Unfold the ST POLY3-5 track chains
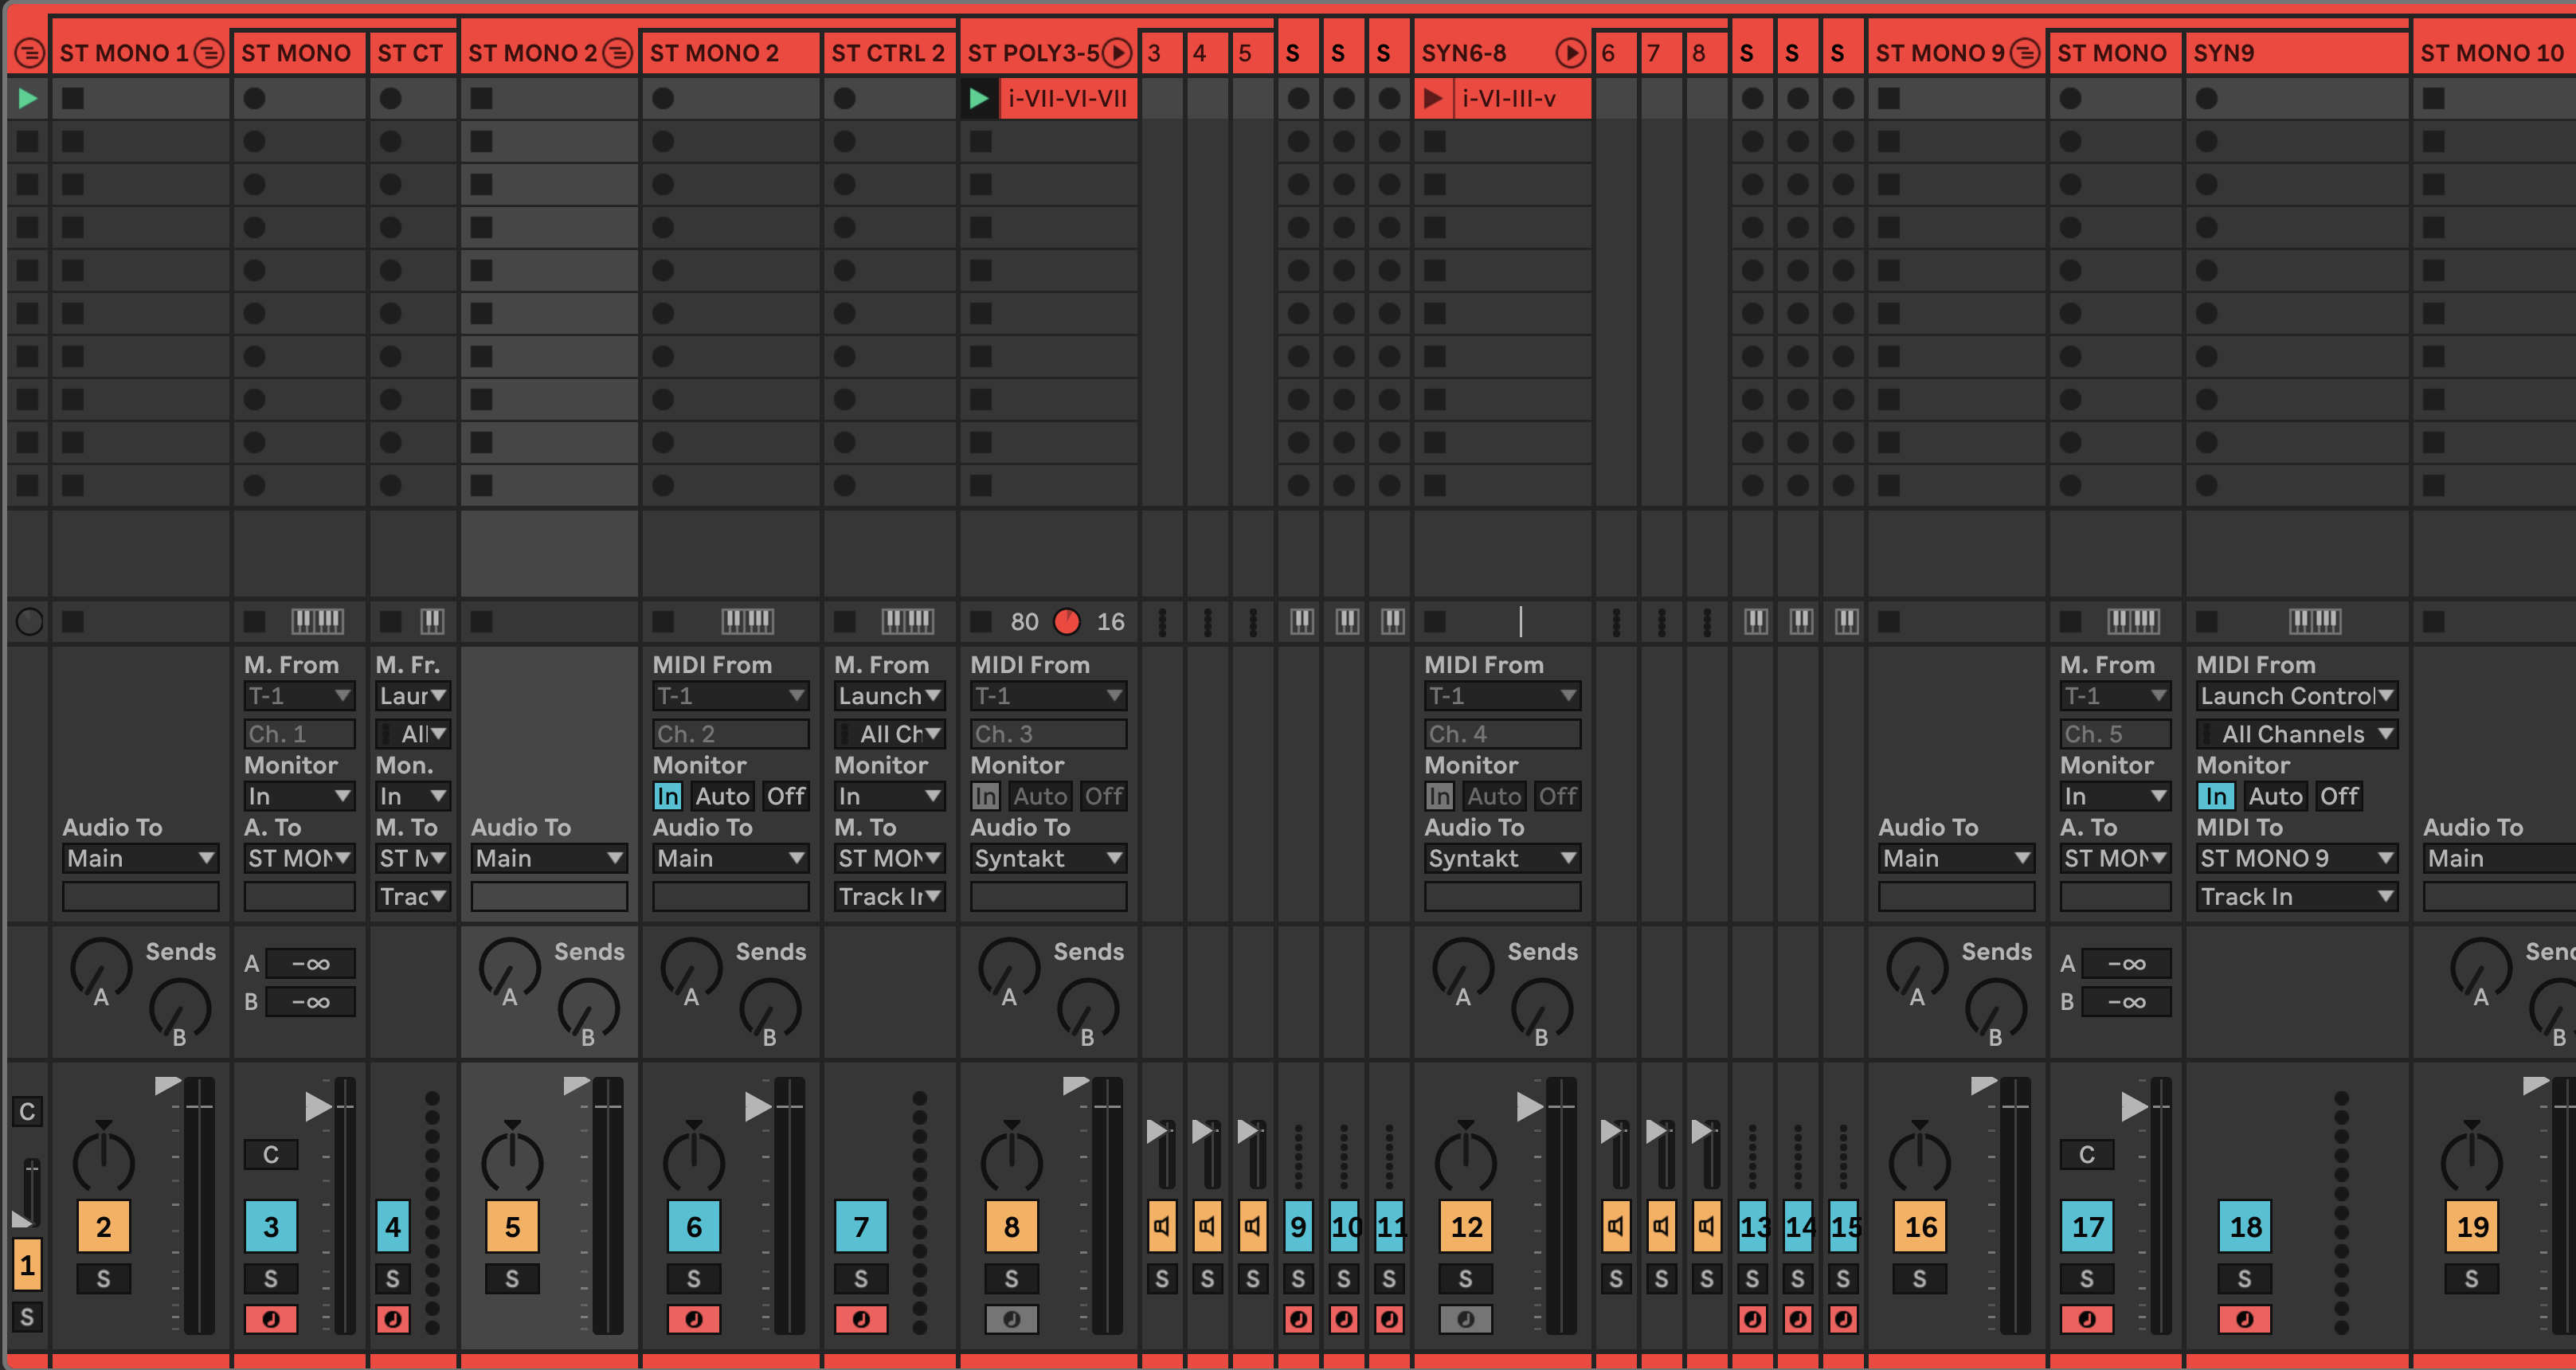Screen dimensions: 2576x1370 [x=1117, y=53]
